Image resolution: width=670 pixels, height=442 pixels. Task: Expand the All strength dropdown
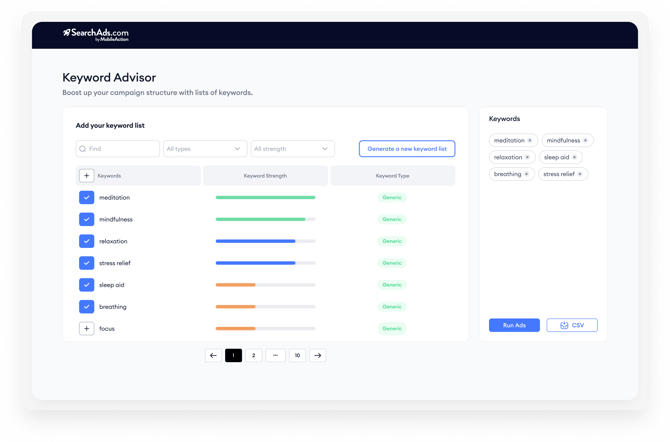click(x=292, y=149)
